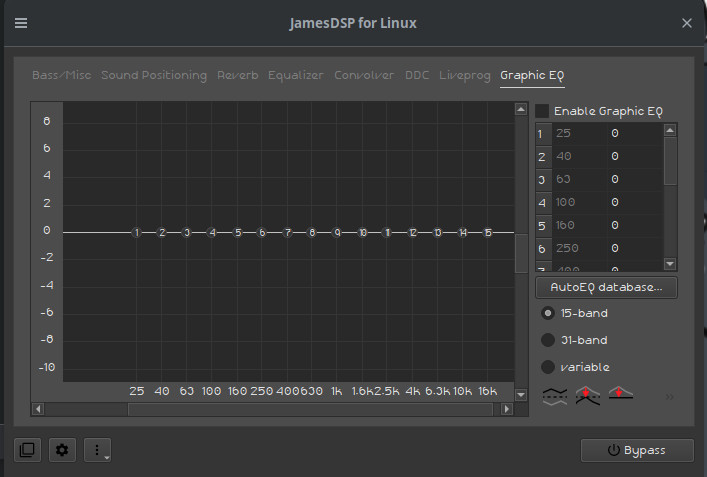The image size is (707, 477).
Task: Select the gain cell for the 40 Hz band
Action: (634, 156)
